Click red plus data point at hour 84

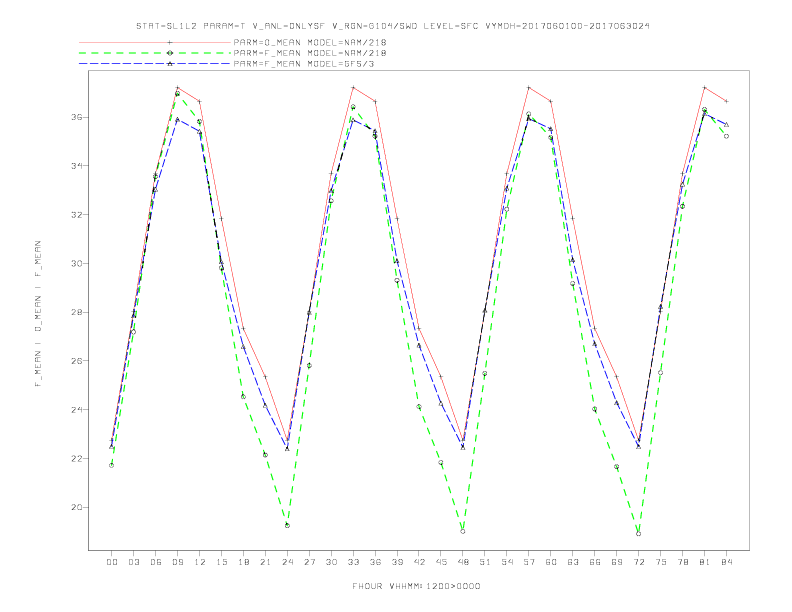tap(726, 101)
